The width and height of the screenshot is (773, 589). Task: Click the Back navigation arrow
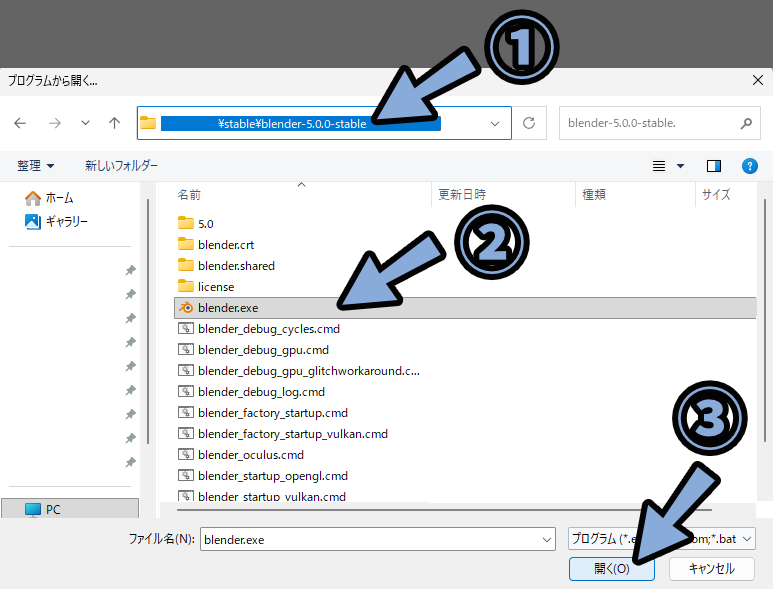click(21, 123)
